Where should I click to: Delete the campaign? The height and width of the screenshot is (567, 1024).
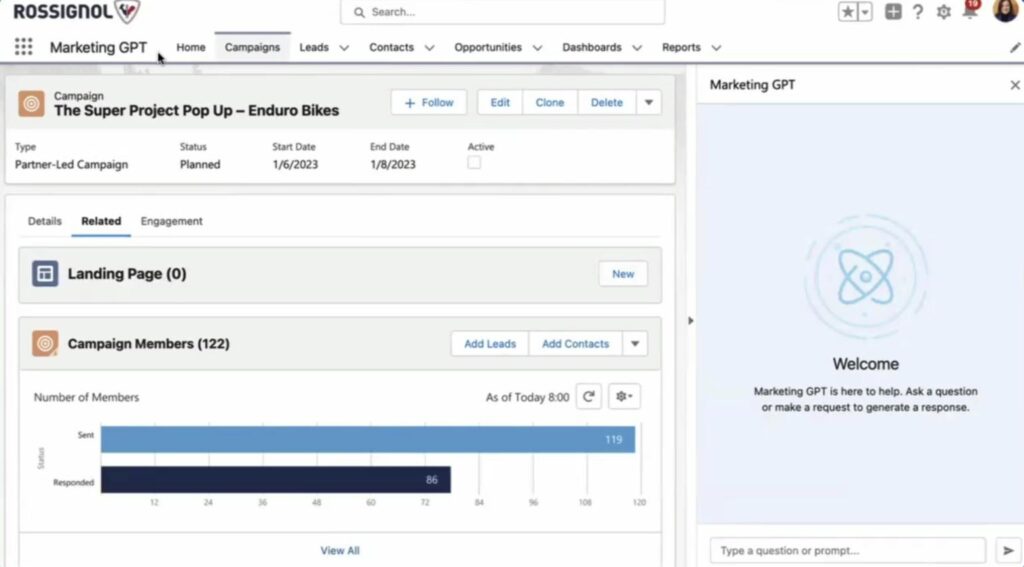(607, 103)
